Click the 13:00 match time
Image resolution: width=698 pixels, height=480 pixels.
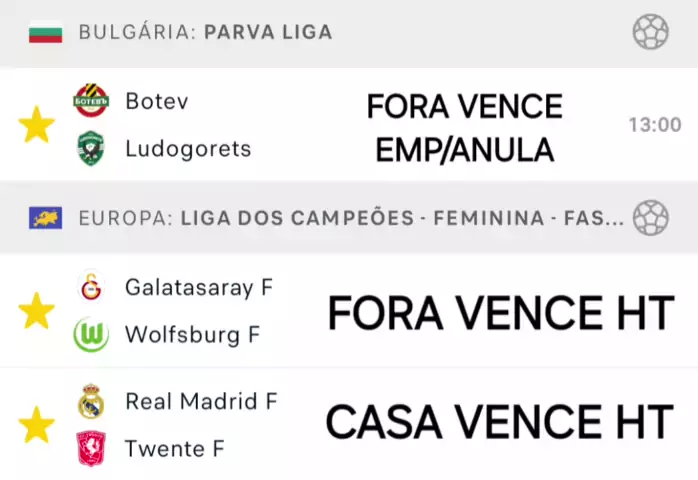654,125
